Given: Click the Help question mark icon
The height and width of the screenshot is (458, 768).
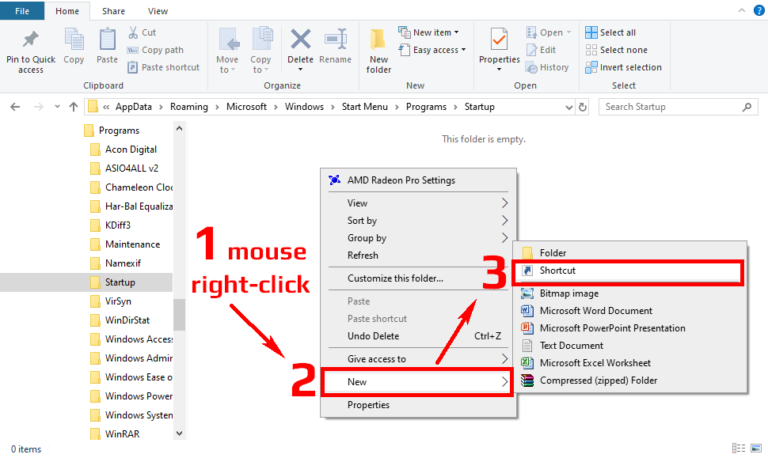Looking at the screenshot, I should click(x=757, y=11).
